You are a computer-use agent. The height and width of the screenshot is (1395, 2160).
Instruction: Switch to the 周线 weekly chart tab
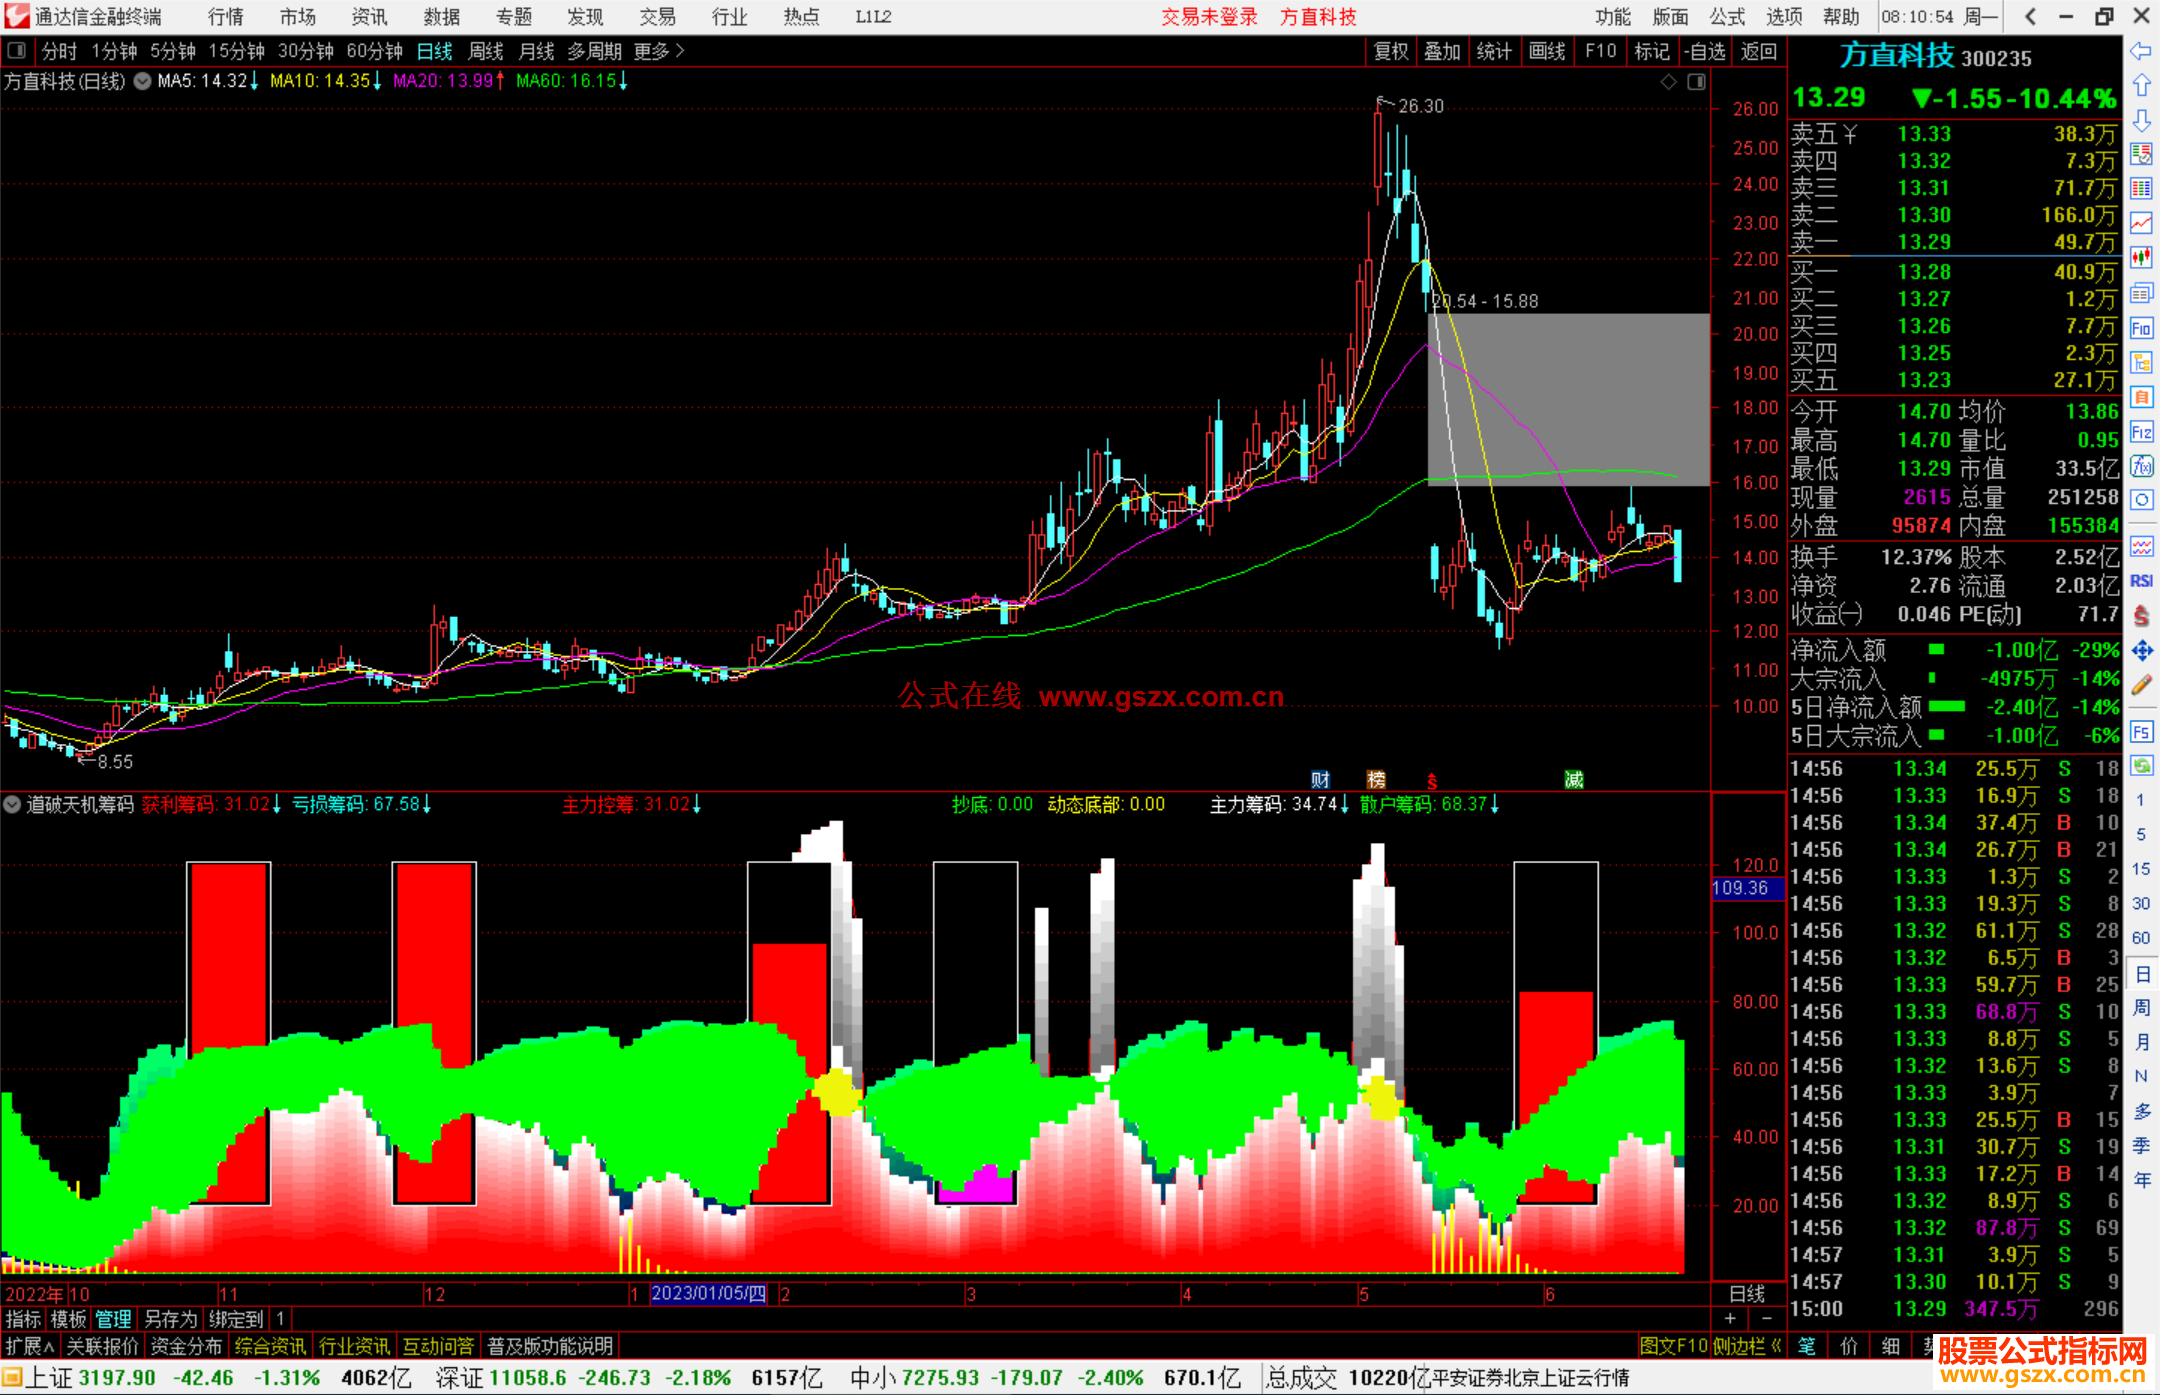(x=486, y=51)
